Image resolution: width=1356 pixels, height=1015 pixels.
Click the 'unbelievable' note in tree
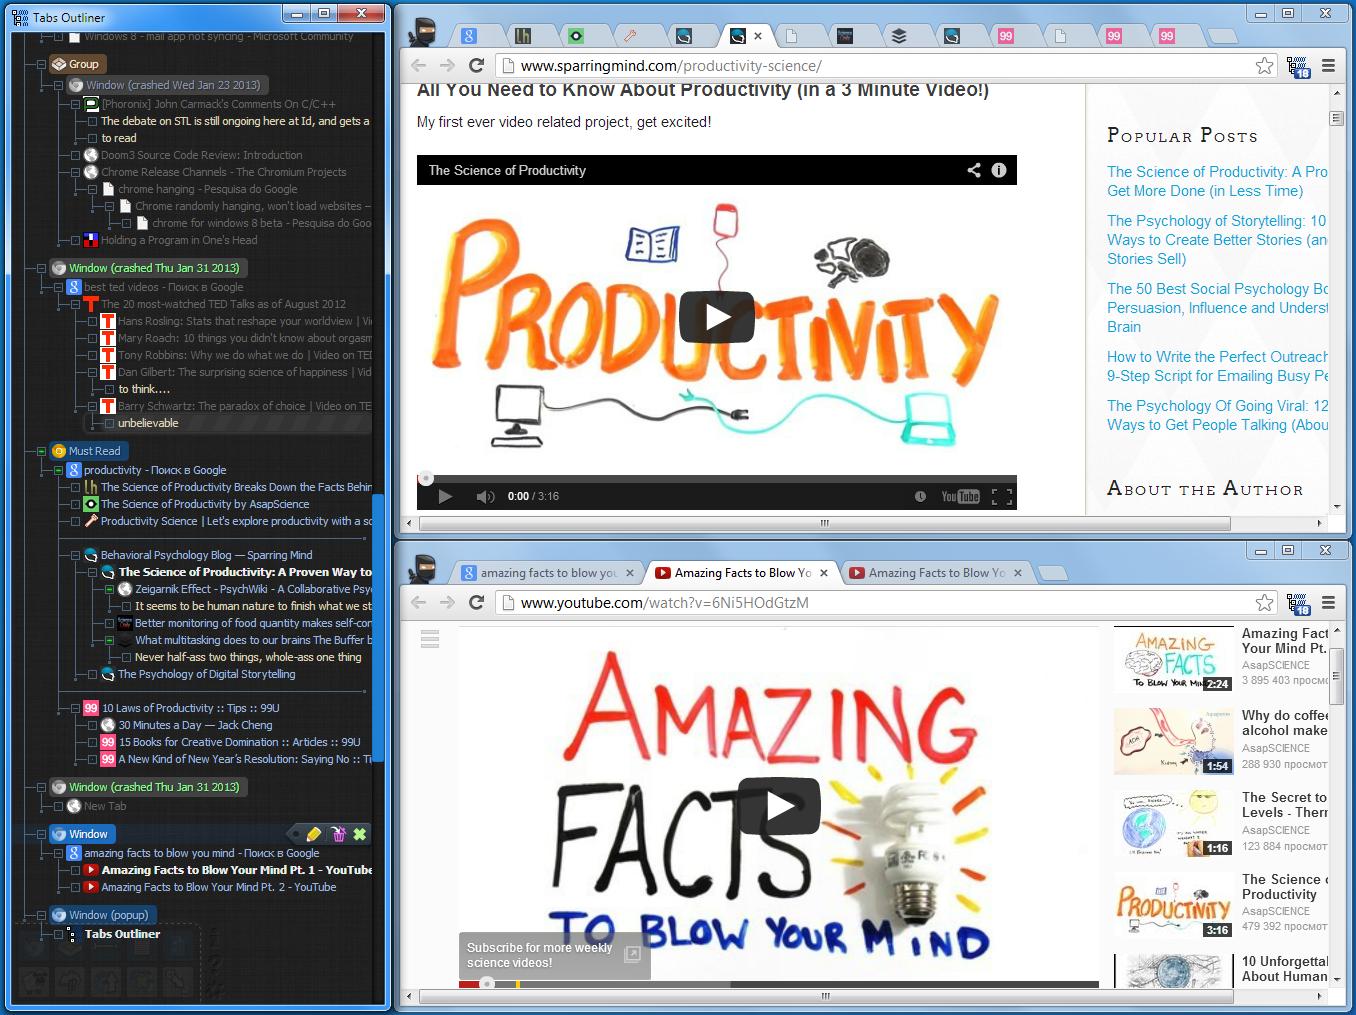tap(148, 423)
